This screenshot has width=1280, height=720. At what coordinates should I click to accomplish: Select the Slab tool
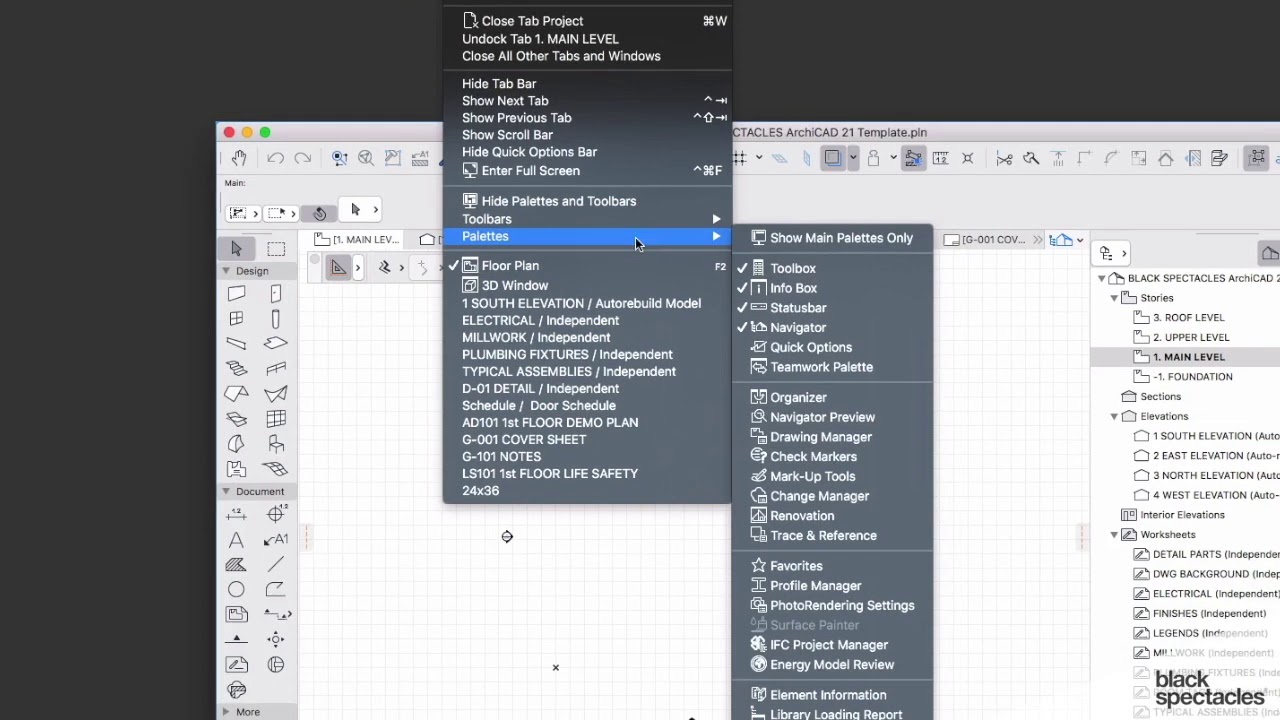click(276, 344)
